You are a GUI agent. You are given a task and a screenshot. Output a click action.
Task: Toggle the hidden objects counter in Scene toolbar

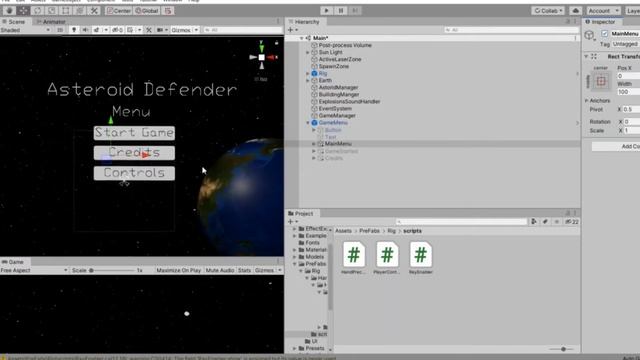click(118, 30)
